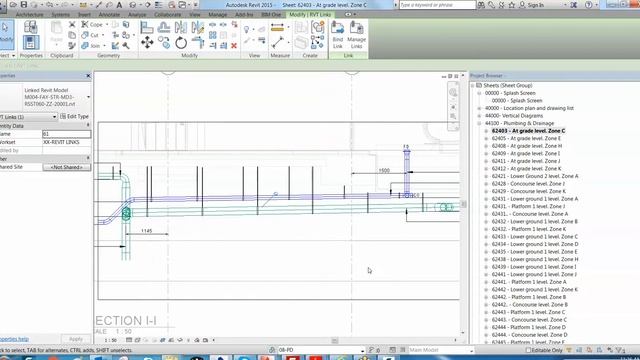Open the Manage ribbon tab
640x360 pixels.
(x=218, y=15)
